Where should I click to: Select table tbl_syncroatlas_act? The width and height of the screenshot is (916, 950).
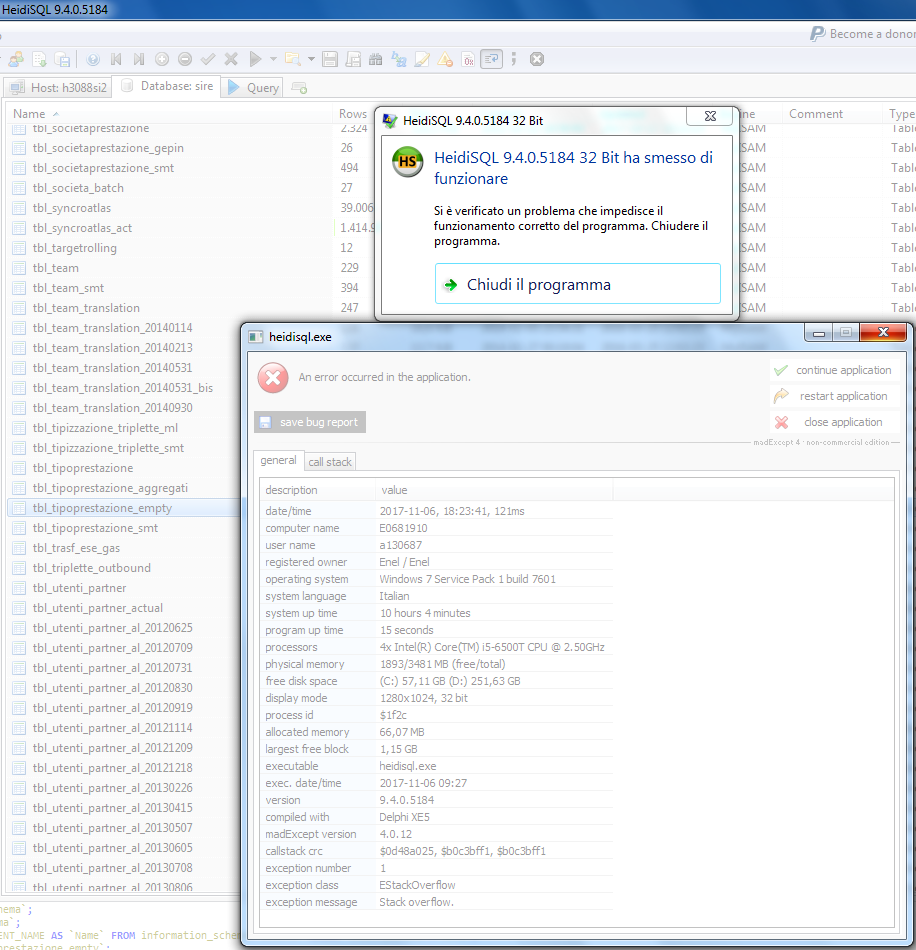pos(82,228)
